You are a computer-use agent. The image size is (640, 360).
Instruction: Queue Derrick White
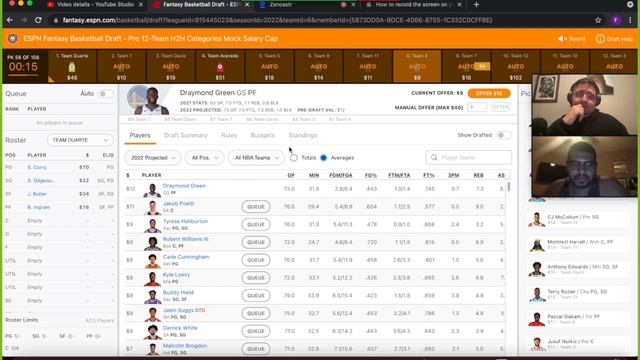(256, 331)
